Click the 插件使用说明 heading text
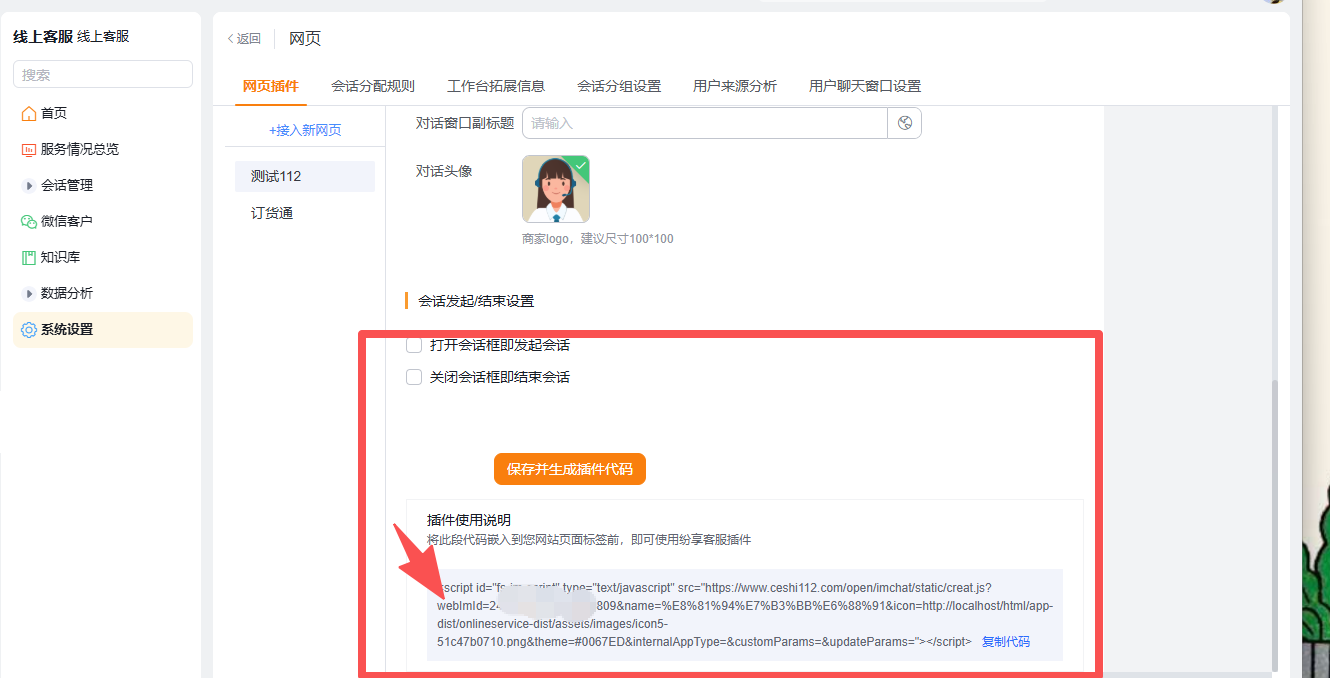Viewport: 1330px width, 678px height. pos(469,520)
